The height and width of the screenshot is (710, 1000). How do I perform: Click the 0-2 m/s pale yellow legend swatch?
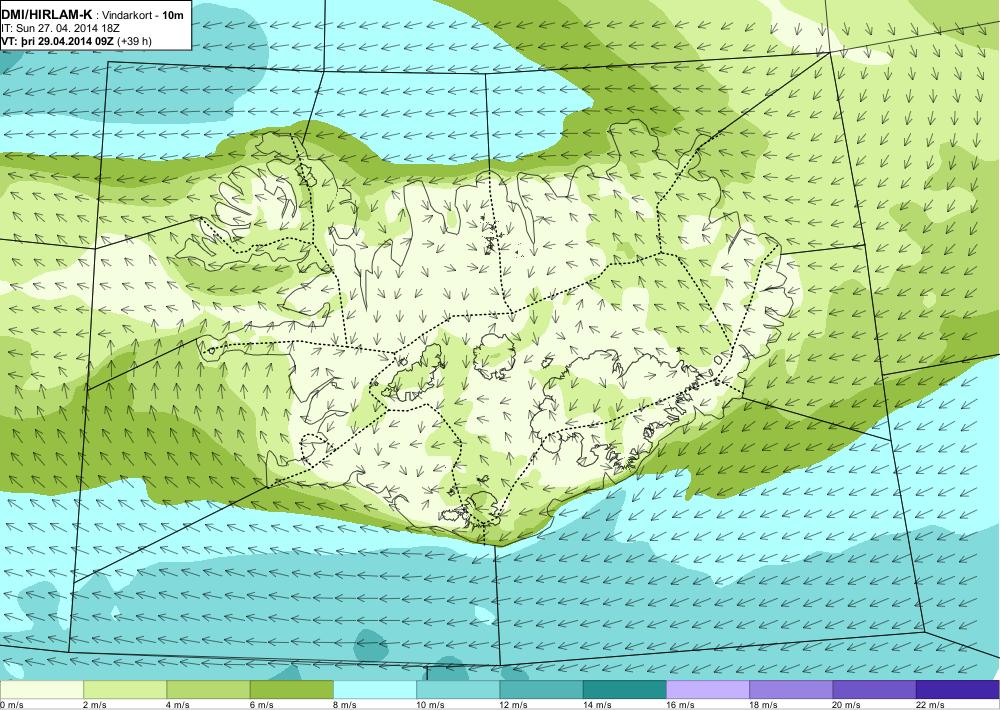coord(41,689)
